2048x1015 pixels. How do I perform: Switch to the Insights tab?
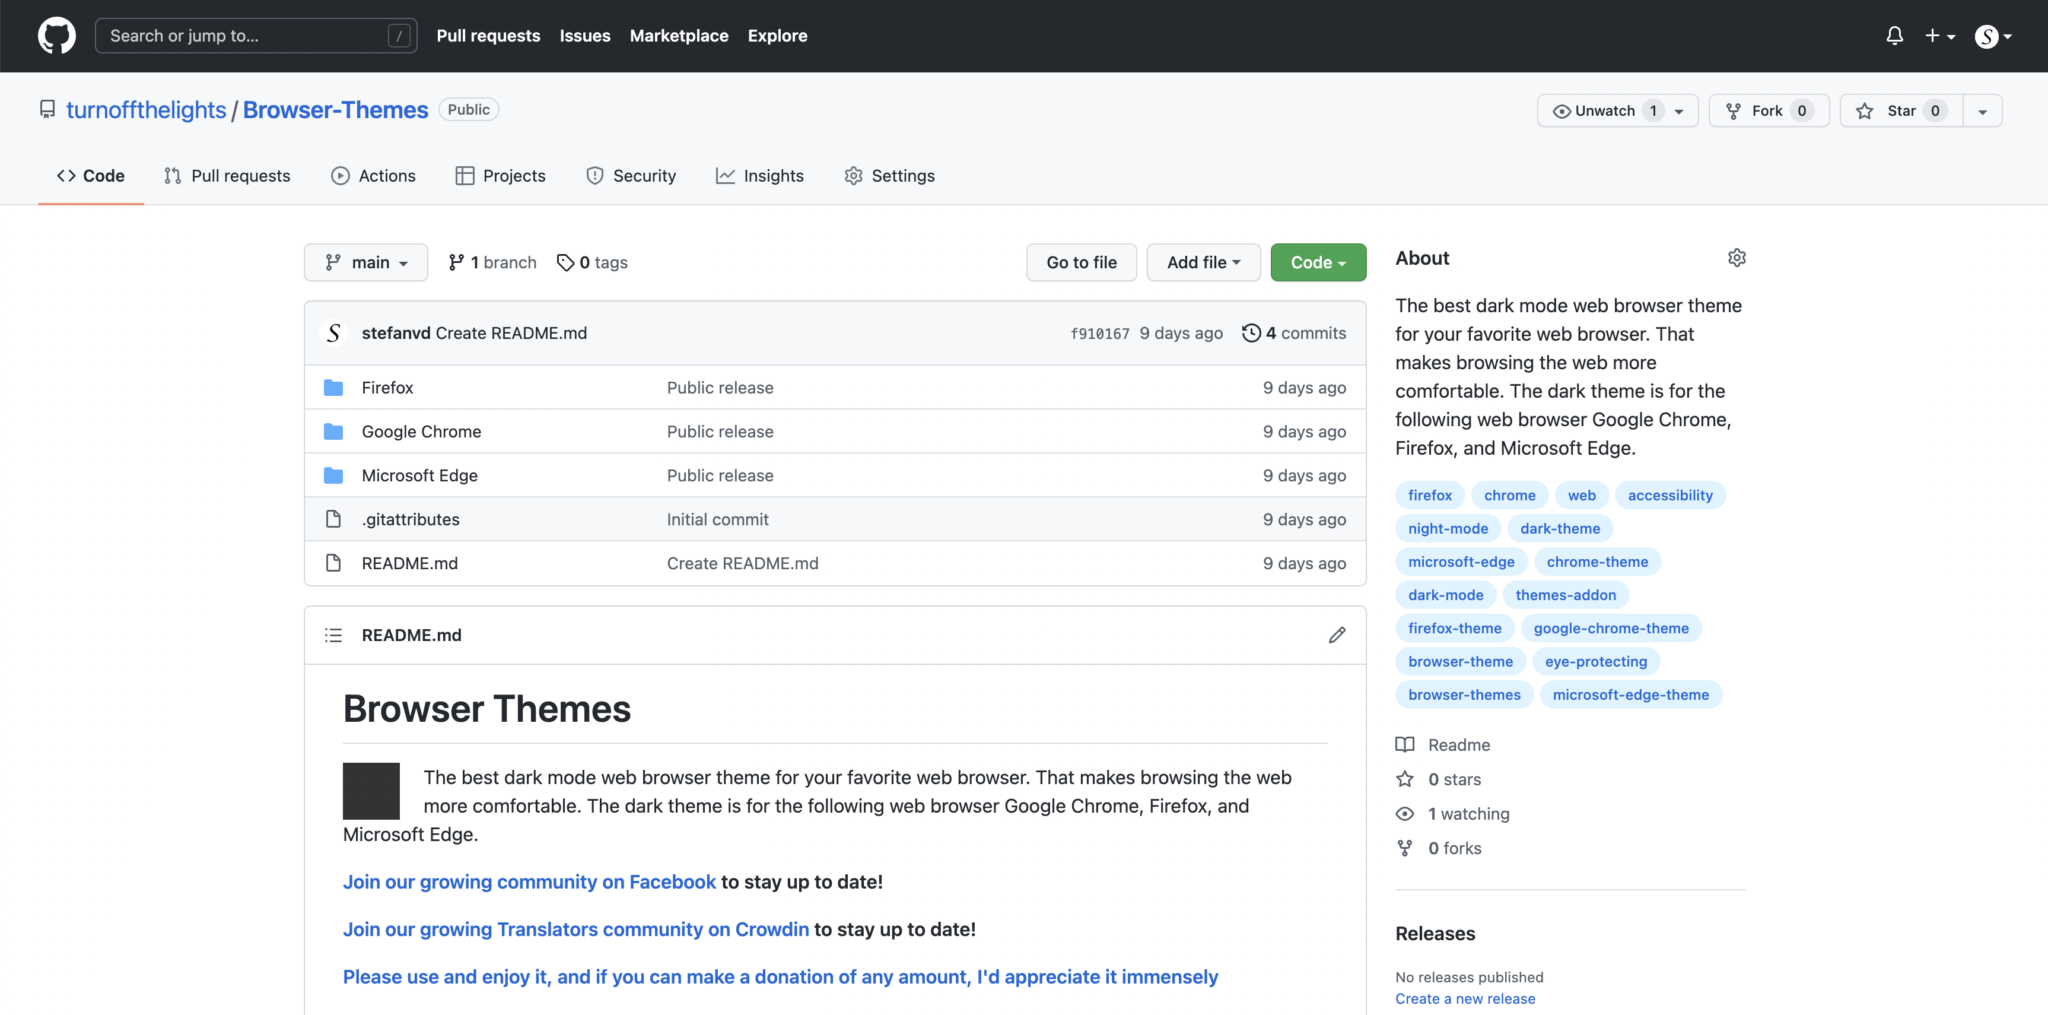coord(760,175)
